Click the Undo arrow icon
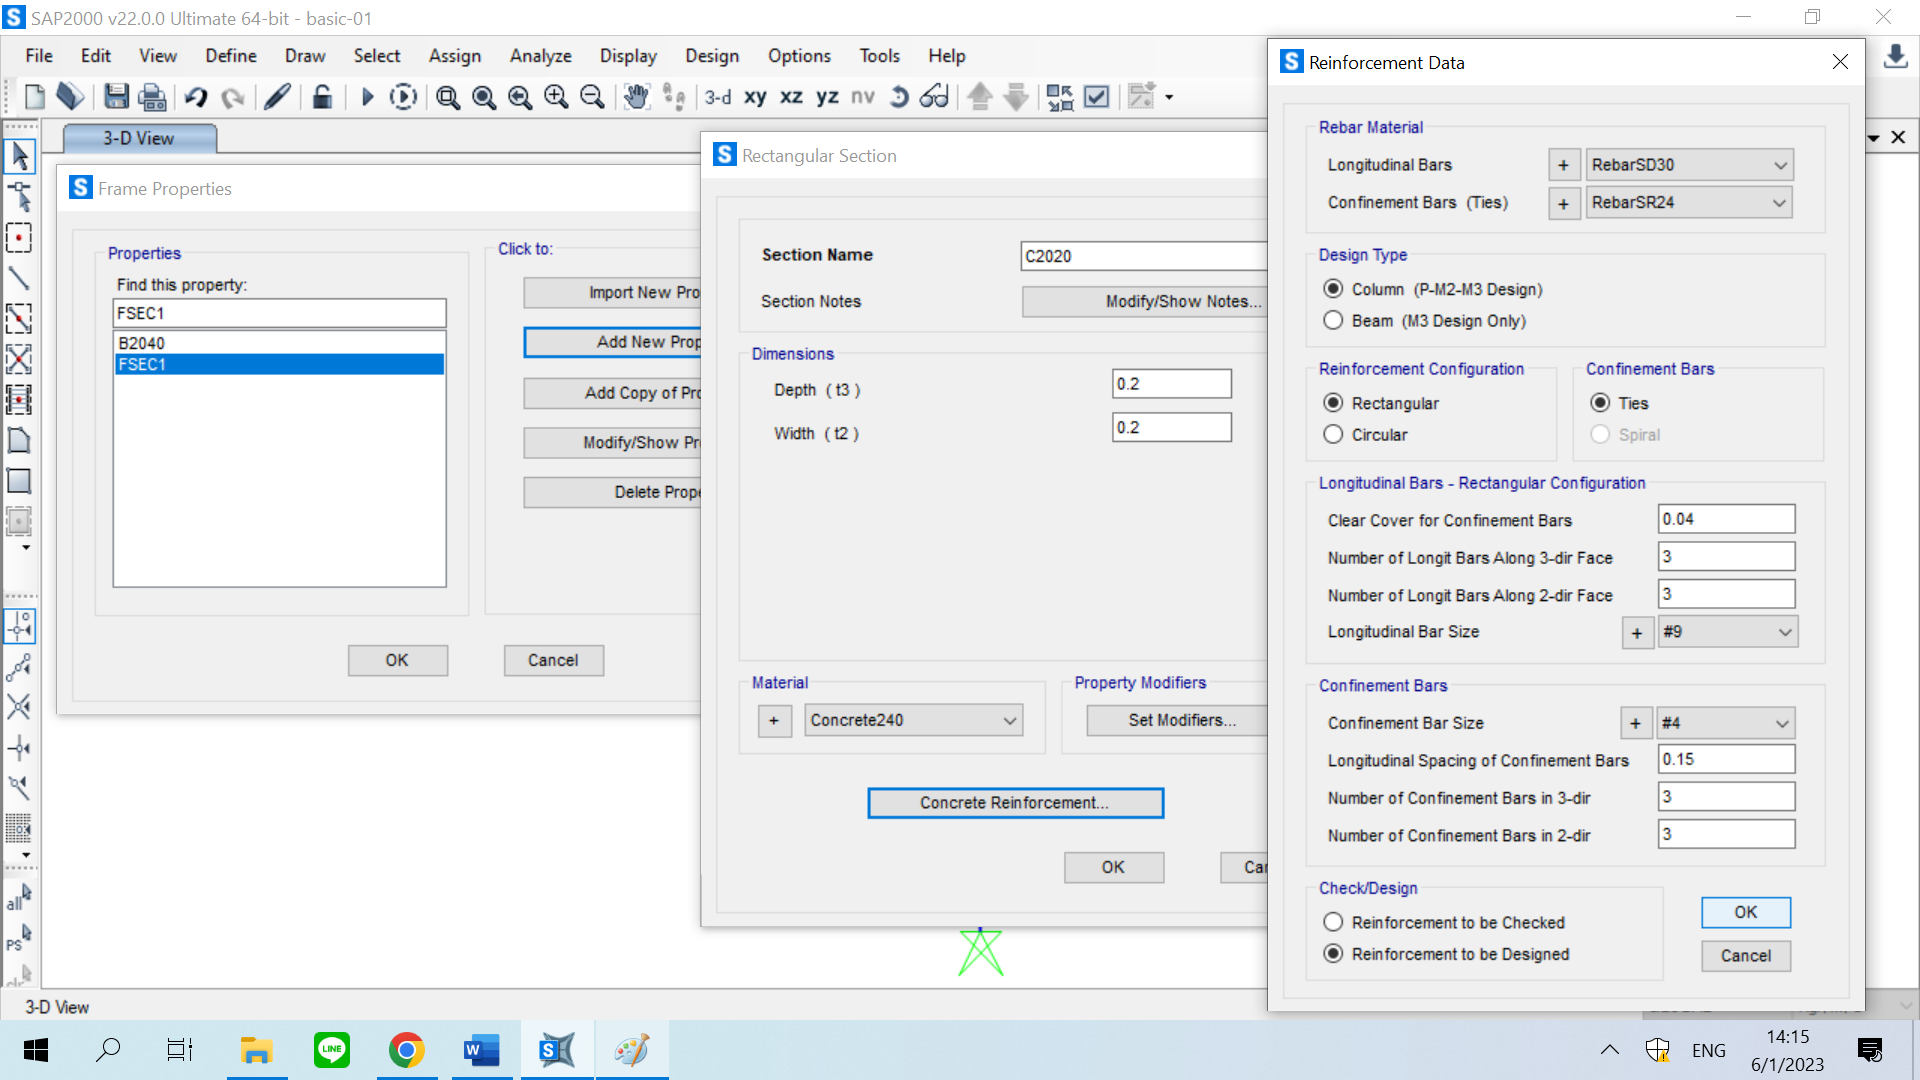Screen dimensions: 1920x1080 click(x=196, y=97)
